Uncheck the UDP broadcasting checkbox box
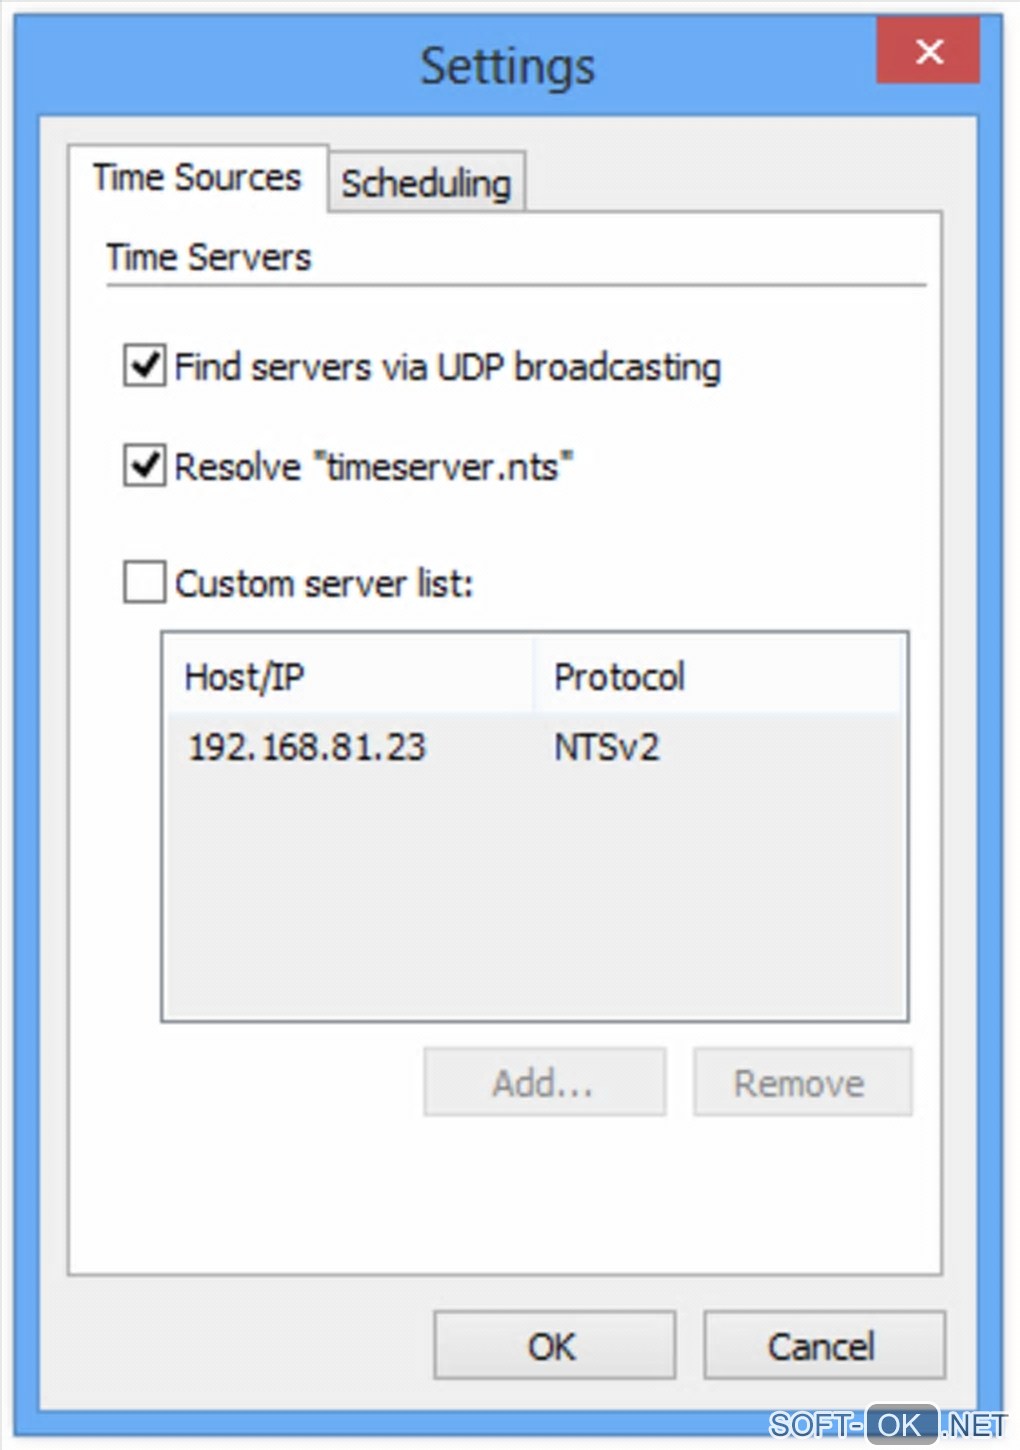The width and height of the screenshot is (1020, 1450). 145,366
